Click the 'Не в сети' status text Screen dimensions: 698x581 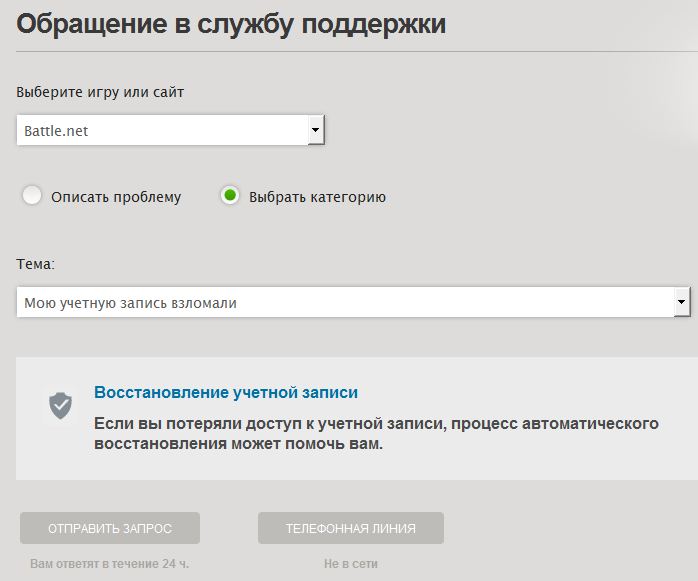351,564
